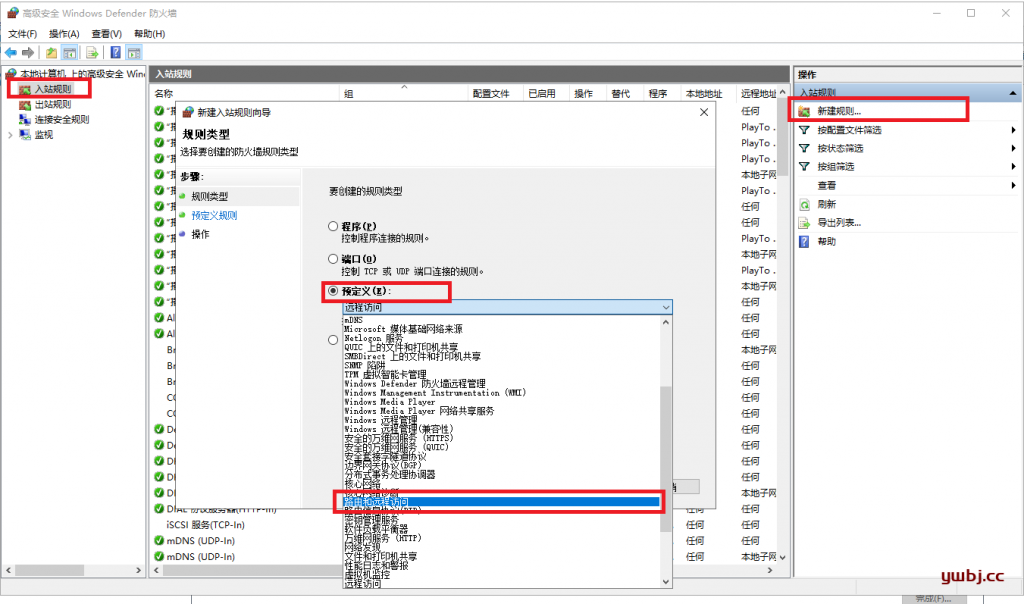Click the dropdown list's scroll-down arrow
1024x604 pixels.
click(666, 581)
